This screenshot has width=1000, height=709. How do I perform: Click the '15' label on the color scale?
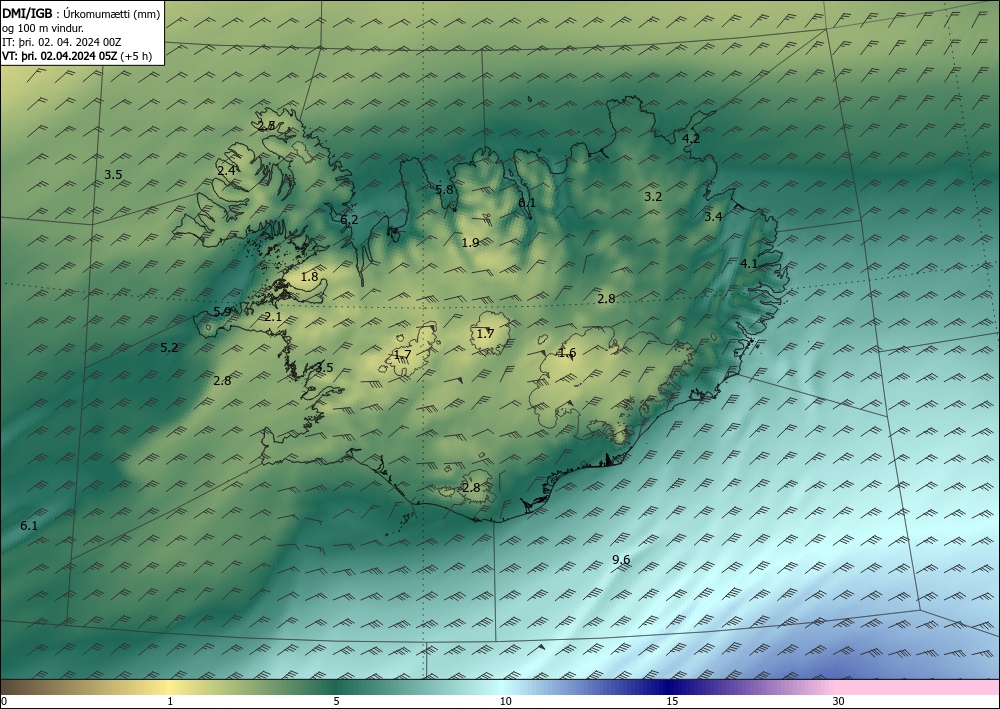(672, 702)
